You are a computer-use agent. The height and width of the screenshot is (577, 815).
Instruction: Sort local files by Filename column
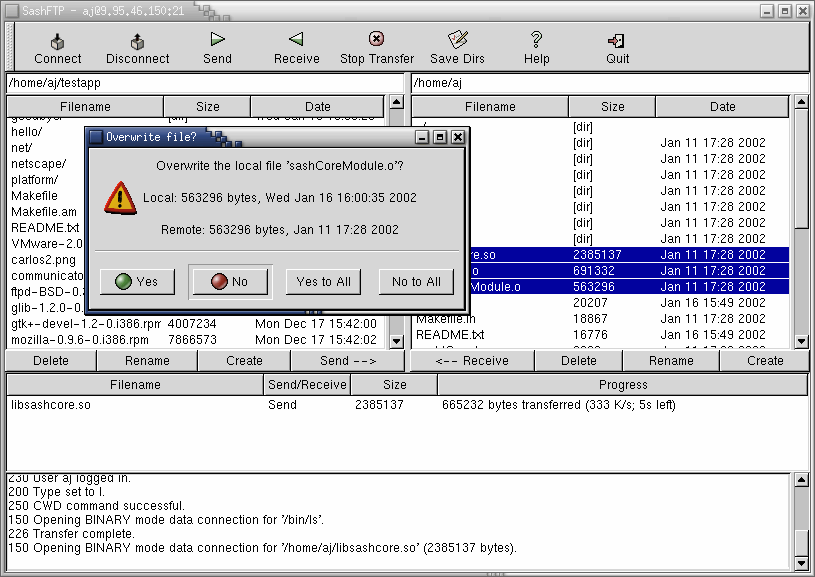(x=85, y=107)
